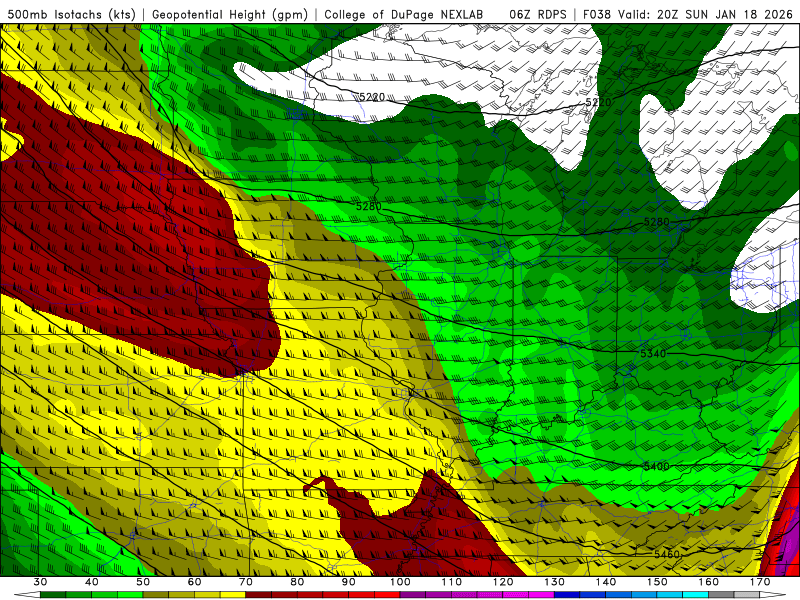The height and width of the screenshot is (600, 800).
Task: Select the "Geopotential Height (gpm)" header label
Action: pos(230,15)
